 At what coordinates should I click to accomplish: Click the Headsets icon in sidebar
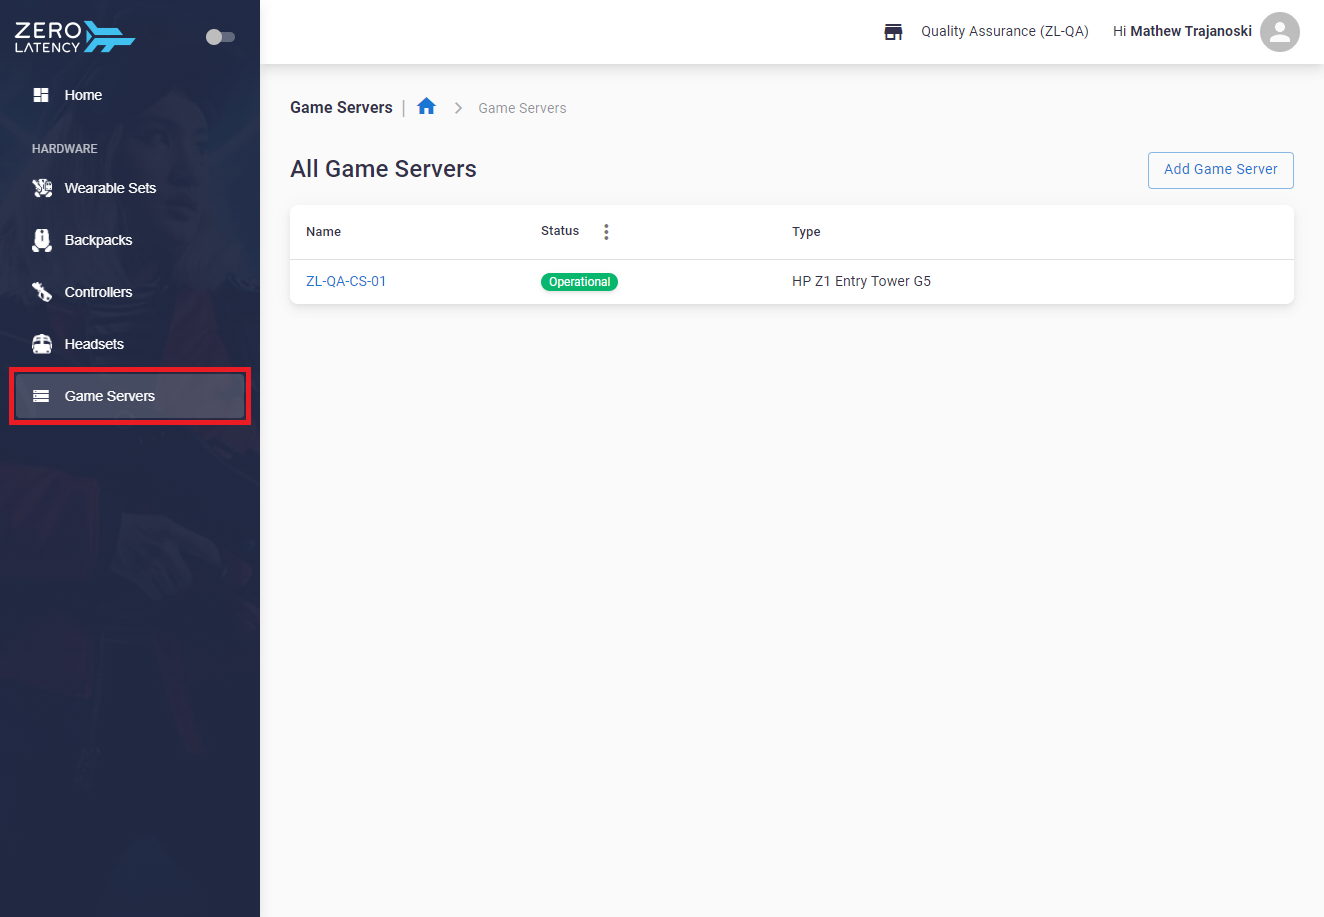[42, 344]
